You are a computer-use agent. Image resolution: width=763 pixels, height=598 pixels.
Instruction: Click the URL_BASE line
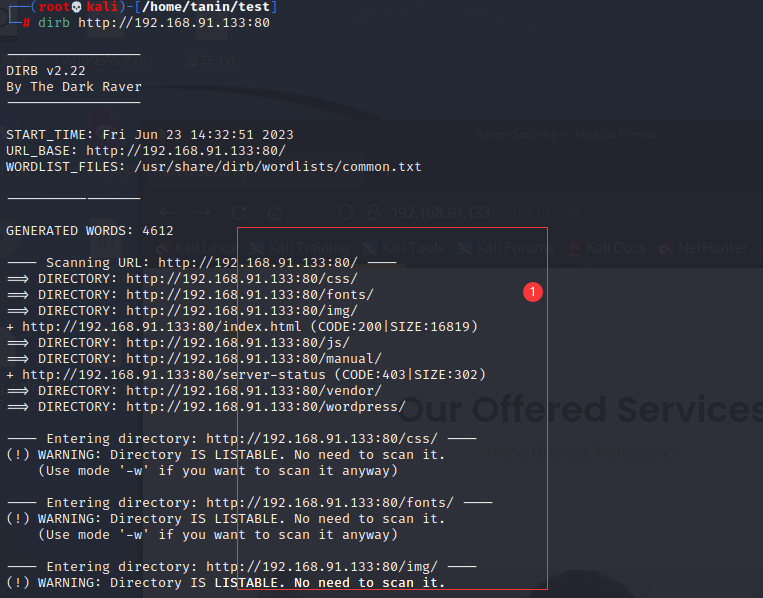click(145, 150)
